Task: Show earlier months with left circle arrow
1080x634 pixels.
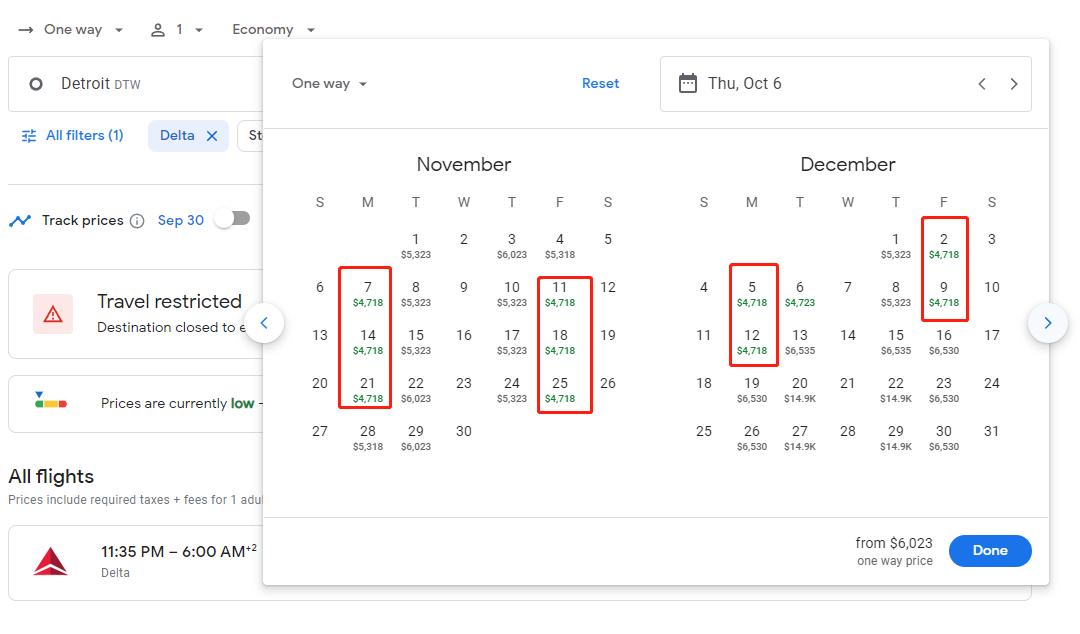Action: point(264,323)
